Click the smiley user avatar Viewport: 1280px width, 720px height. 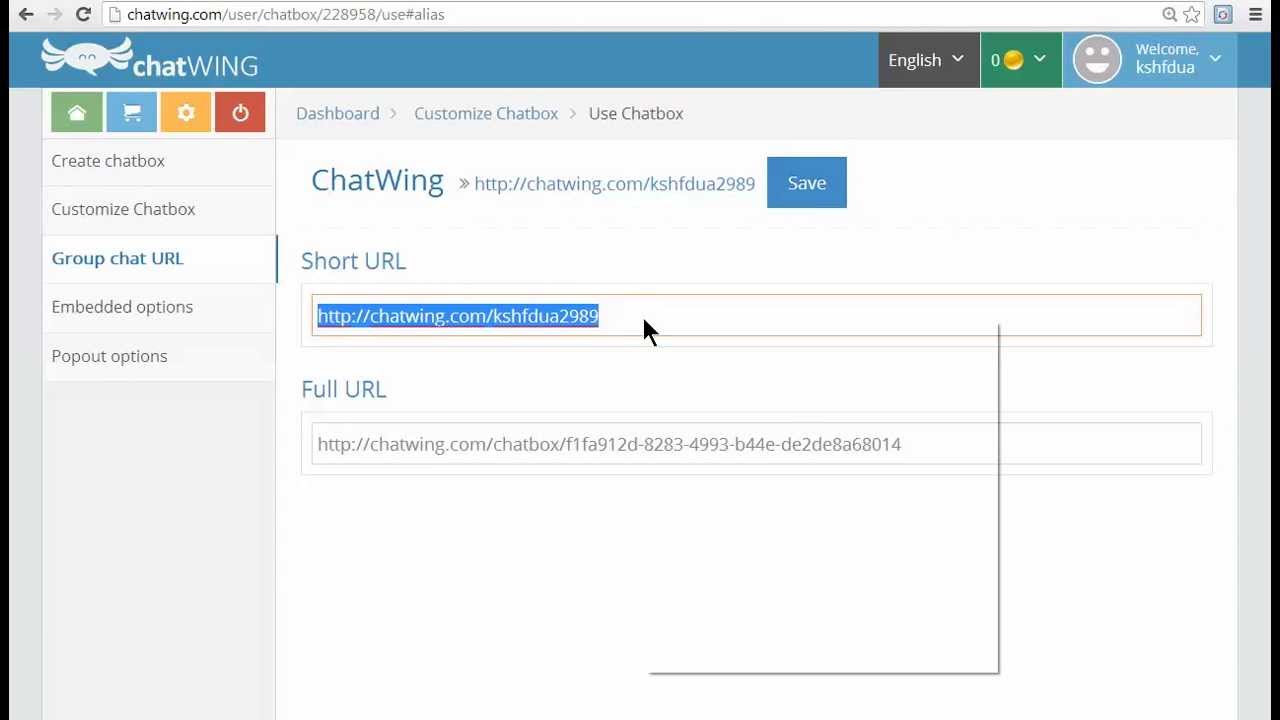(x=1097, y=60)
